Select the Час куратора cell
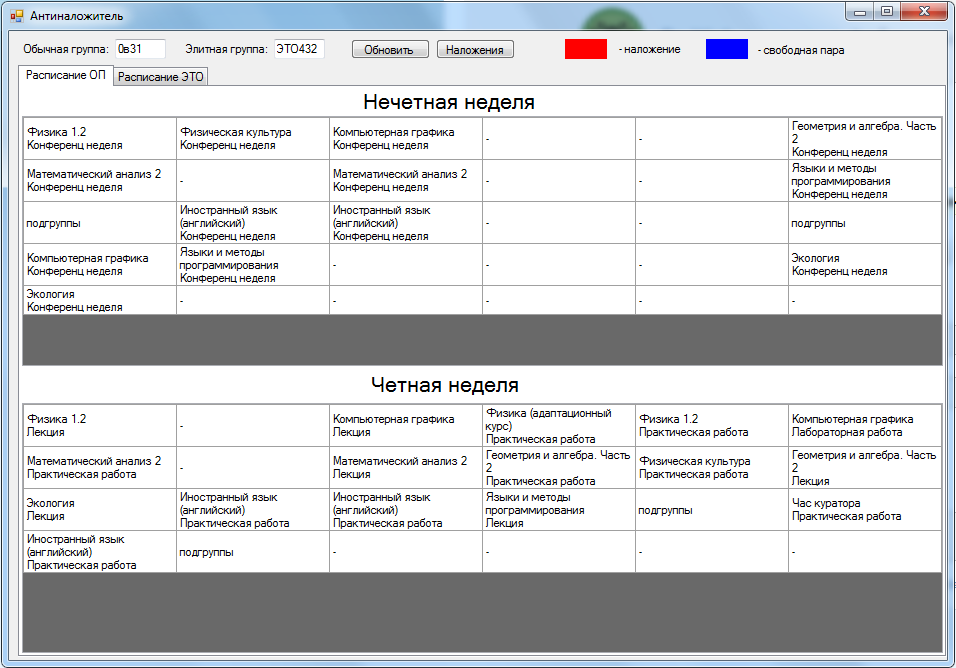 [x=864, y=510]
